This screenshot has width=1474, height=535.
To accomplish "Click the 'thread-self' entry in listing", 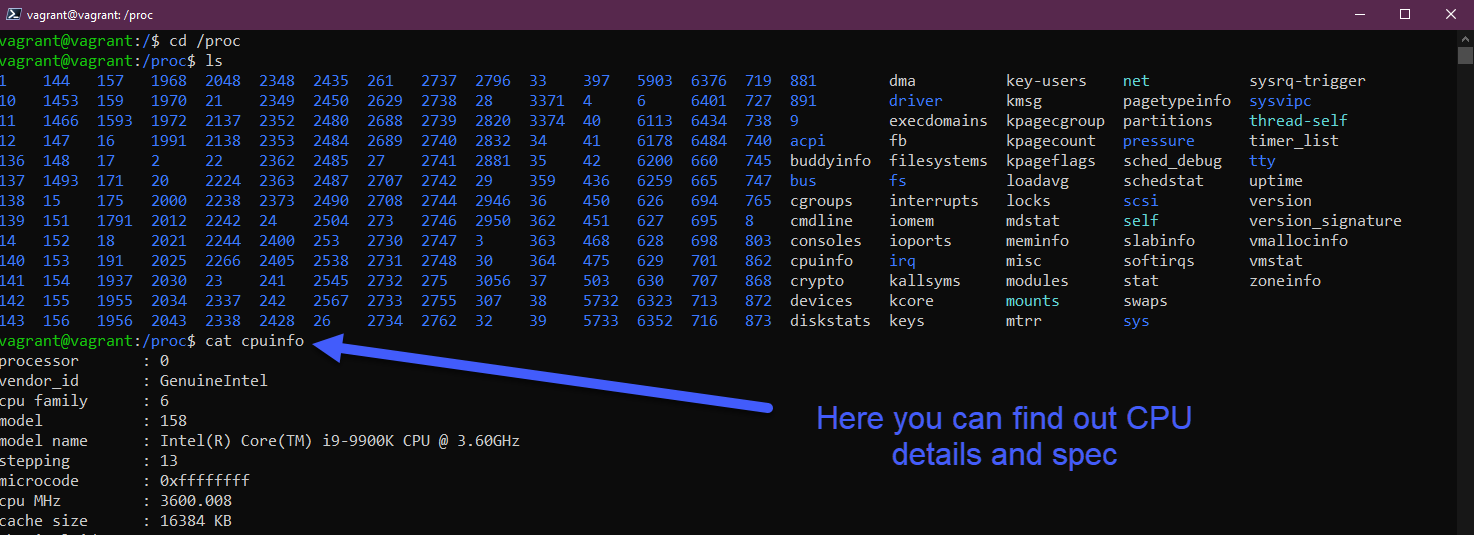I will tap(1297, 121).
